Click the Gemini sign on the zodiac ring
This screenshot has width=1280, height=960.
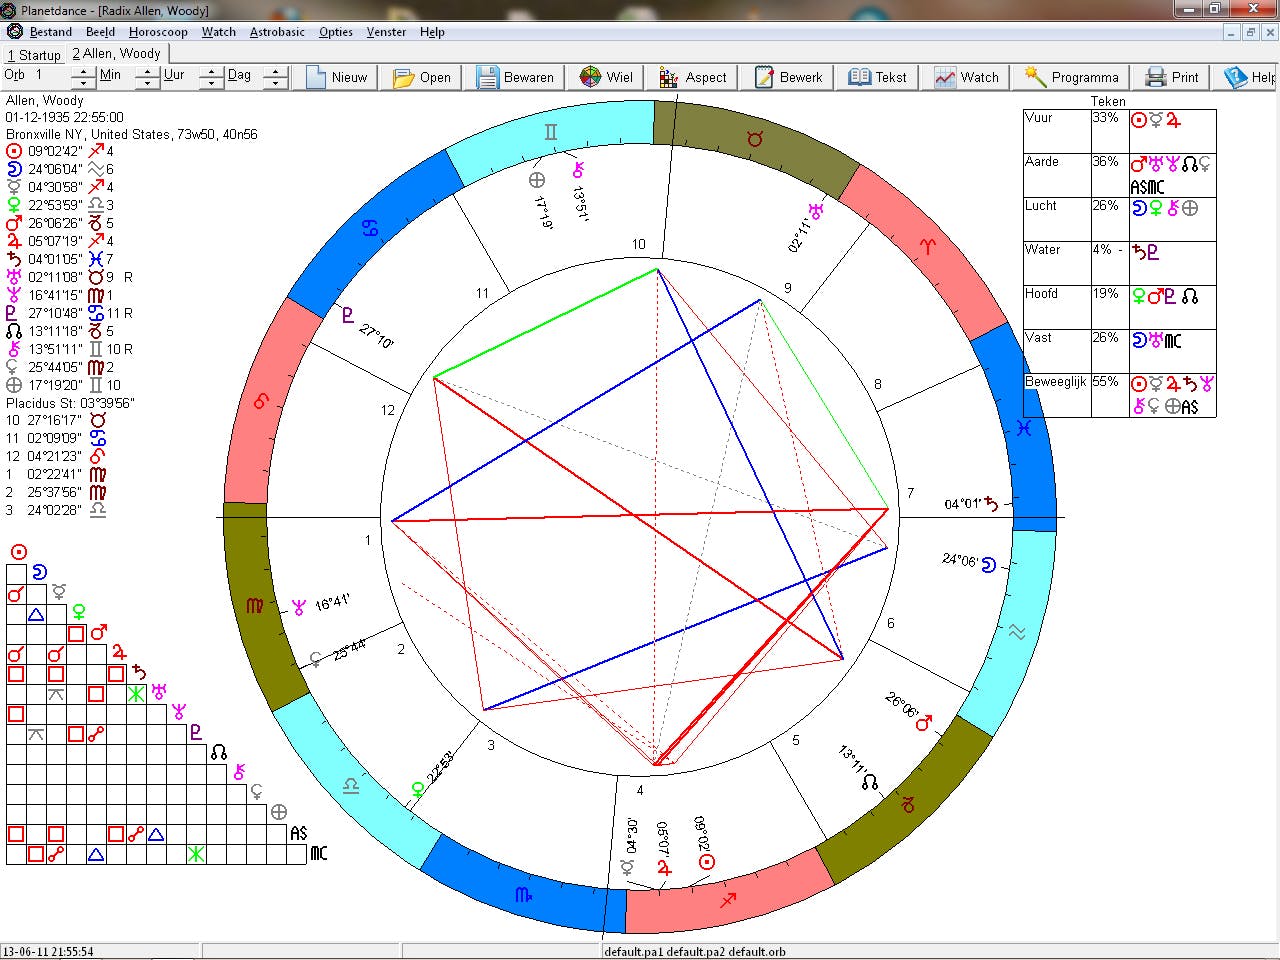(x=551, y=132)
